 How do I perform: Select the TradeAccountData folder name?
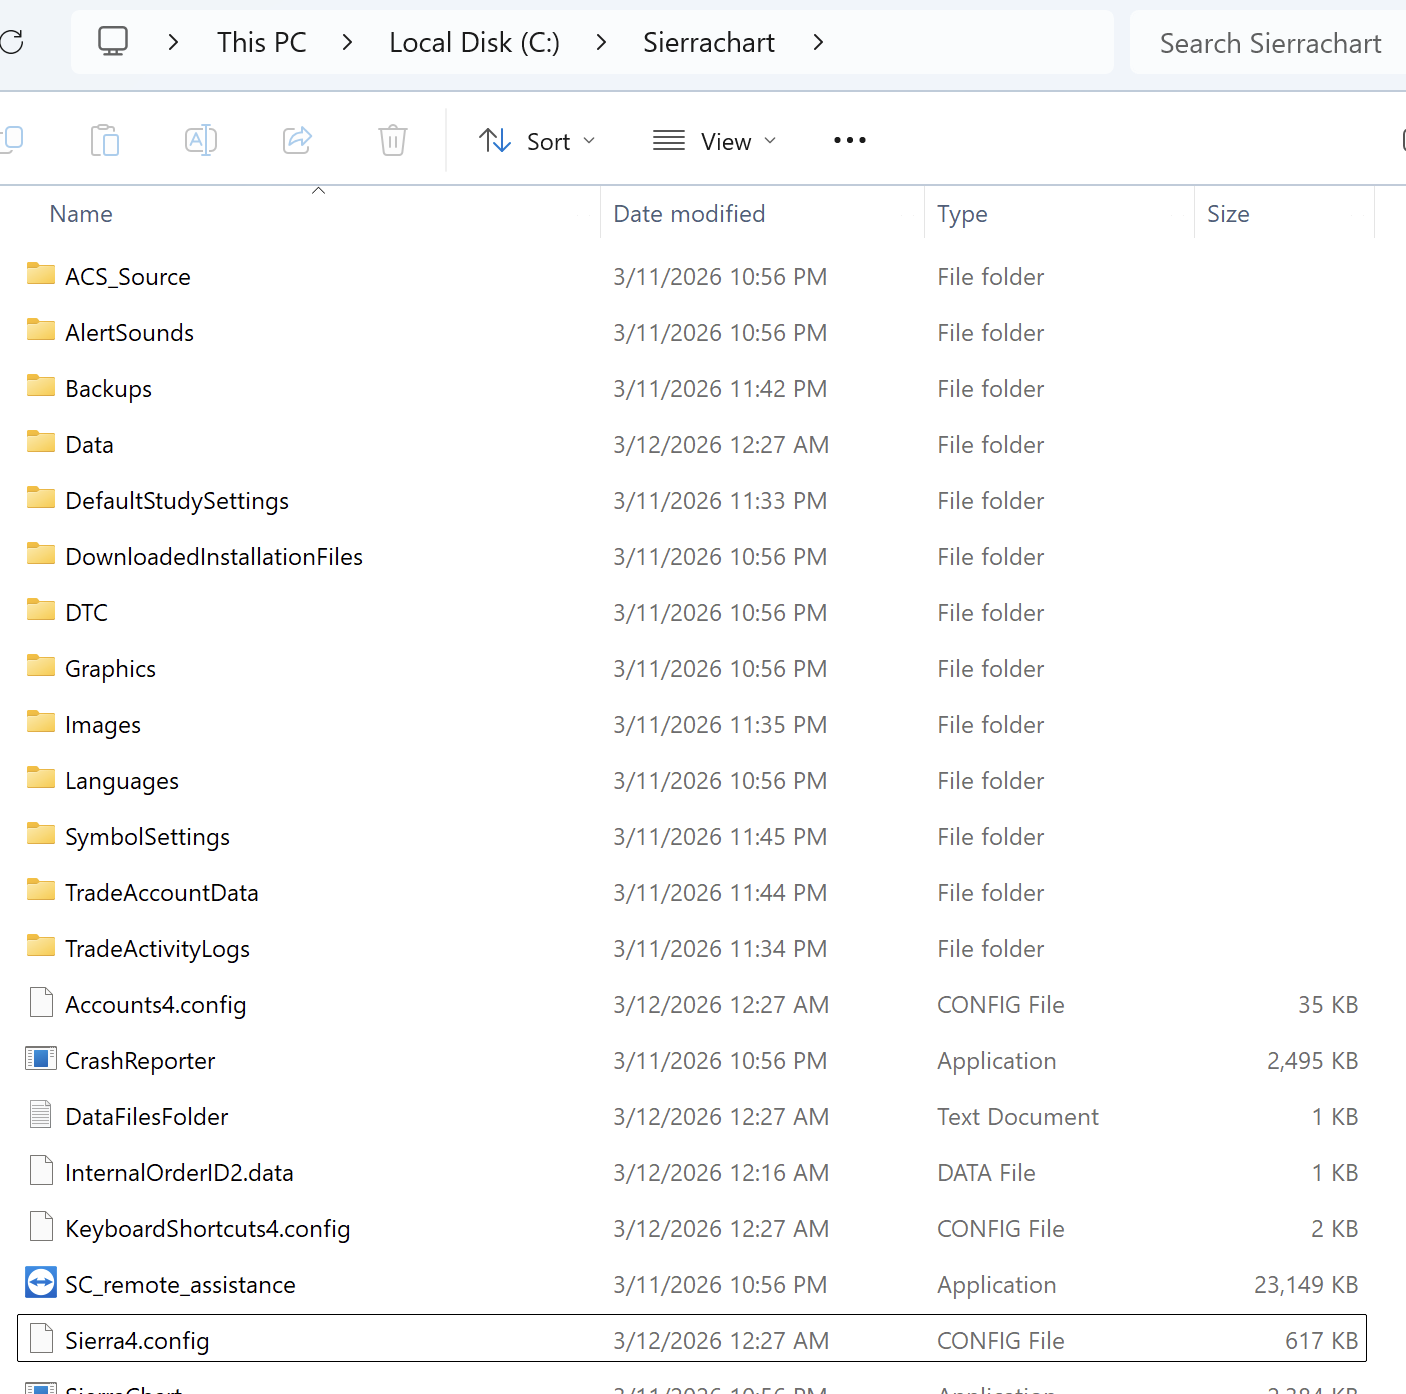[x=162, y=893]
